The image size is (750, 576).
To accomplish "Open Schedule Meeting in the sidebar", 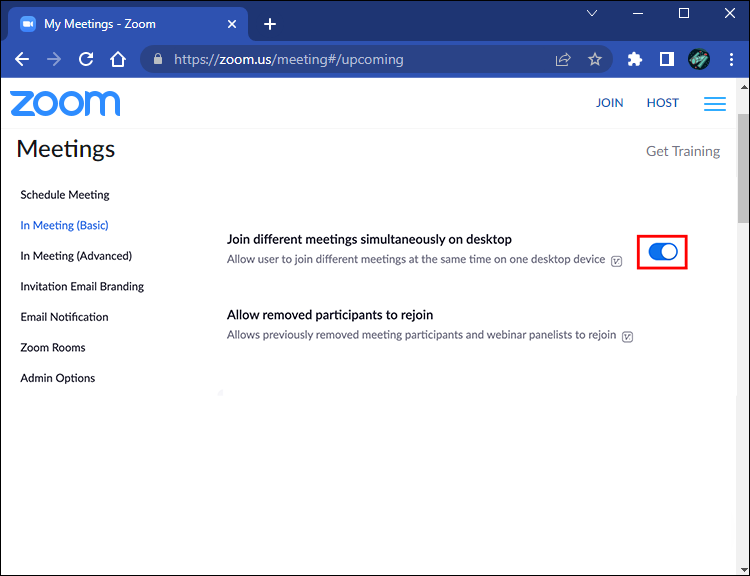I will coord(65,195).
